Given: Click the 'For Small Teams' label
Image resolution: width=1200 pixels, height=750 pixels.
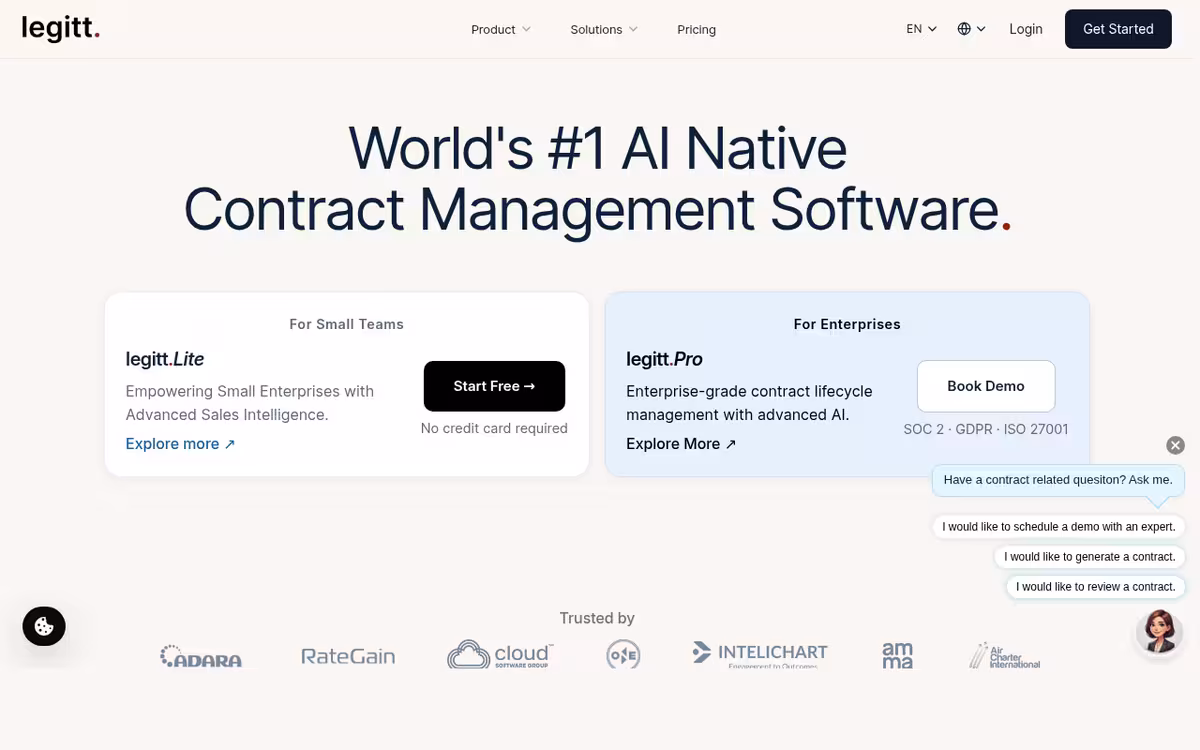Looking at the screenshot, I should (347, 324).
